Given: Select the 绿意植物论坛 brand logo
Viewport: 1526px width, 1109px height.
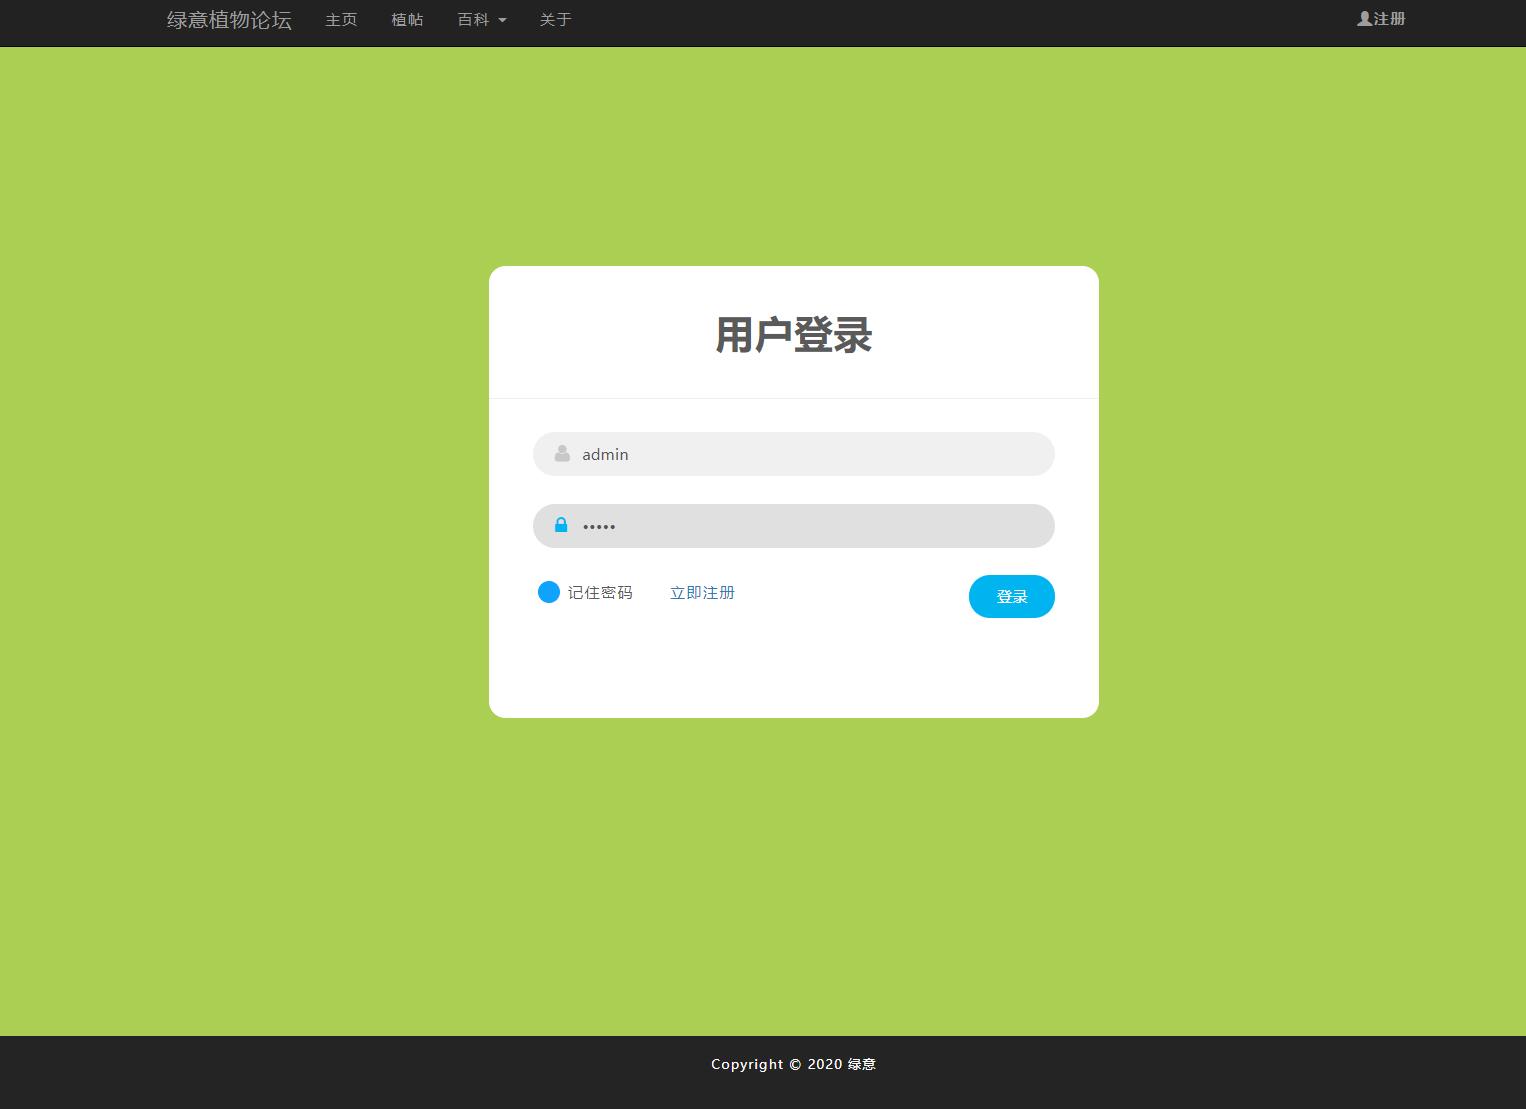Looking at the screenshot, I should [228, 20].
